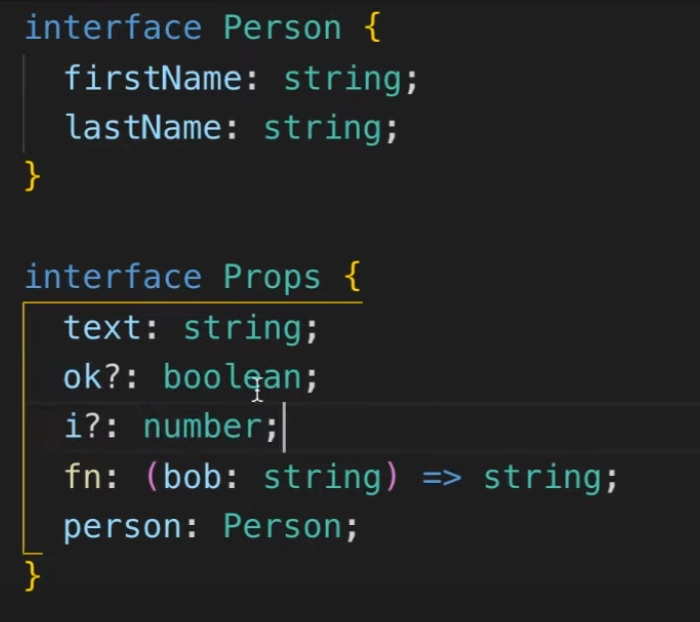This screenshot has height=622, width=700.
Task: Place cursor on firstName property
Action: tap(153, 78)
